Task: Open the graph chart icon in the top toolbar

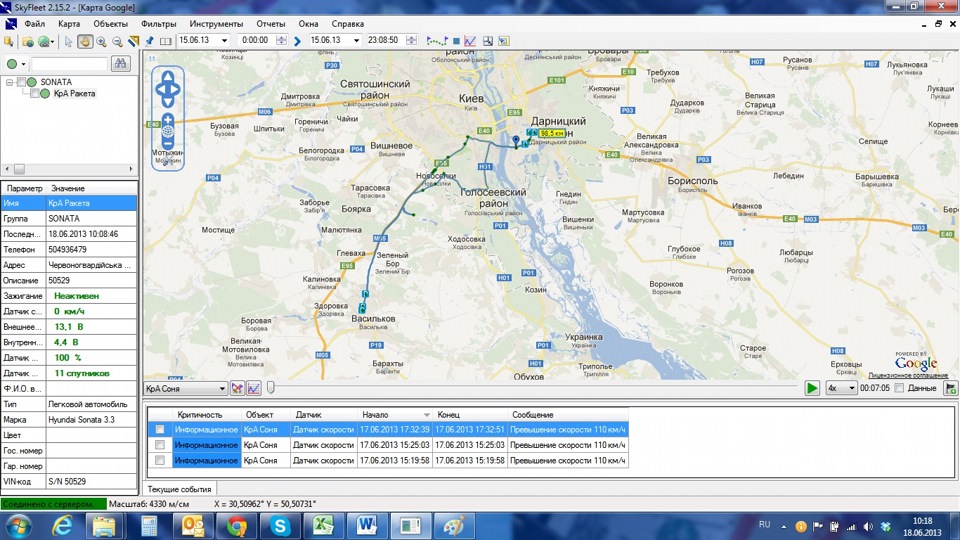Action: tap(470, 41)
